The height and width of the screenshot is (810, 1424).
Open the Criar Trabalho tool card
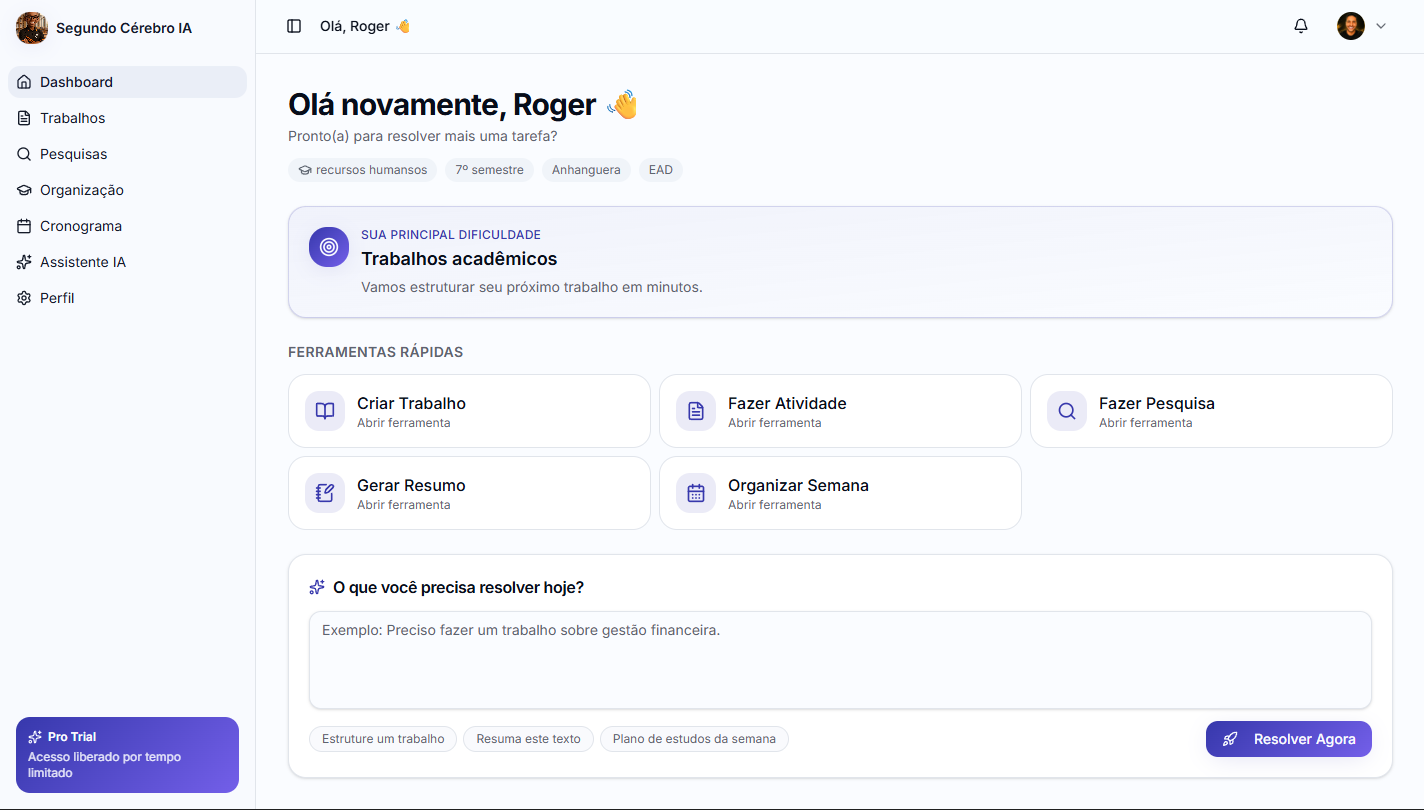click(469, 411)
